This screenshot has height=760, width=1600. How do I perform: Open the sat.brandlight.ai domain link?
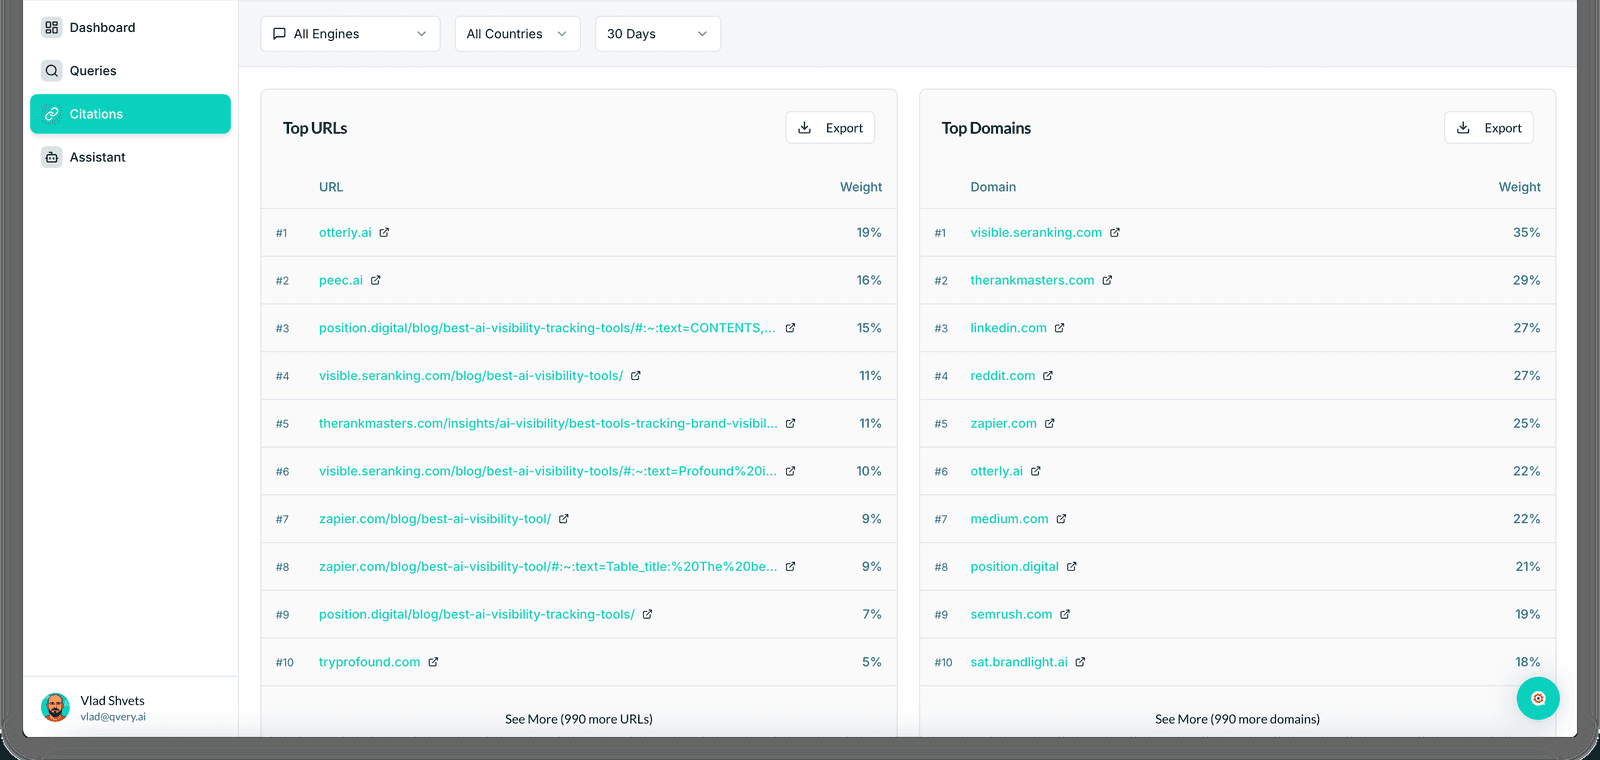(1019, 662)
